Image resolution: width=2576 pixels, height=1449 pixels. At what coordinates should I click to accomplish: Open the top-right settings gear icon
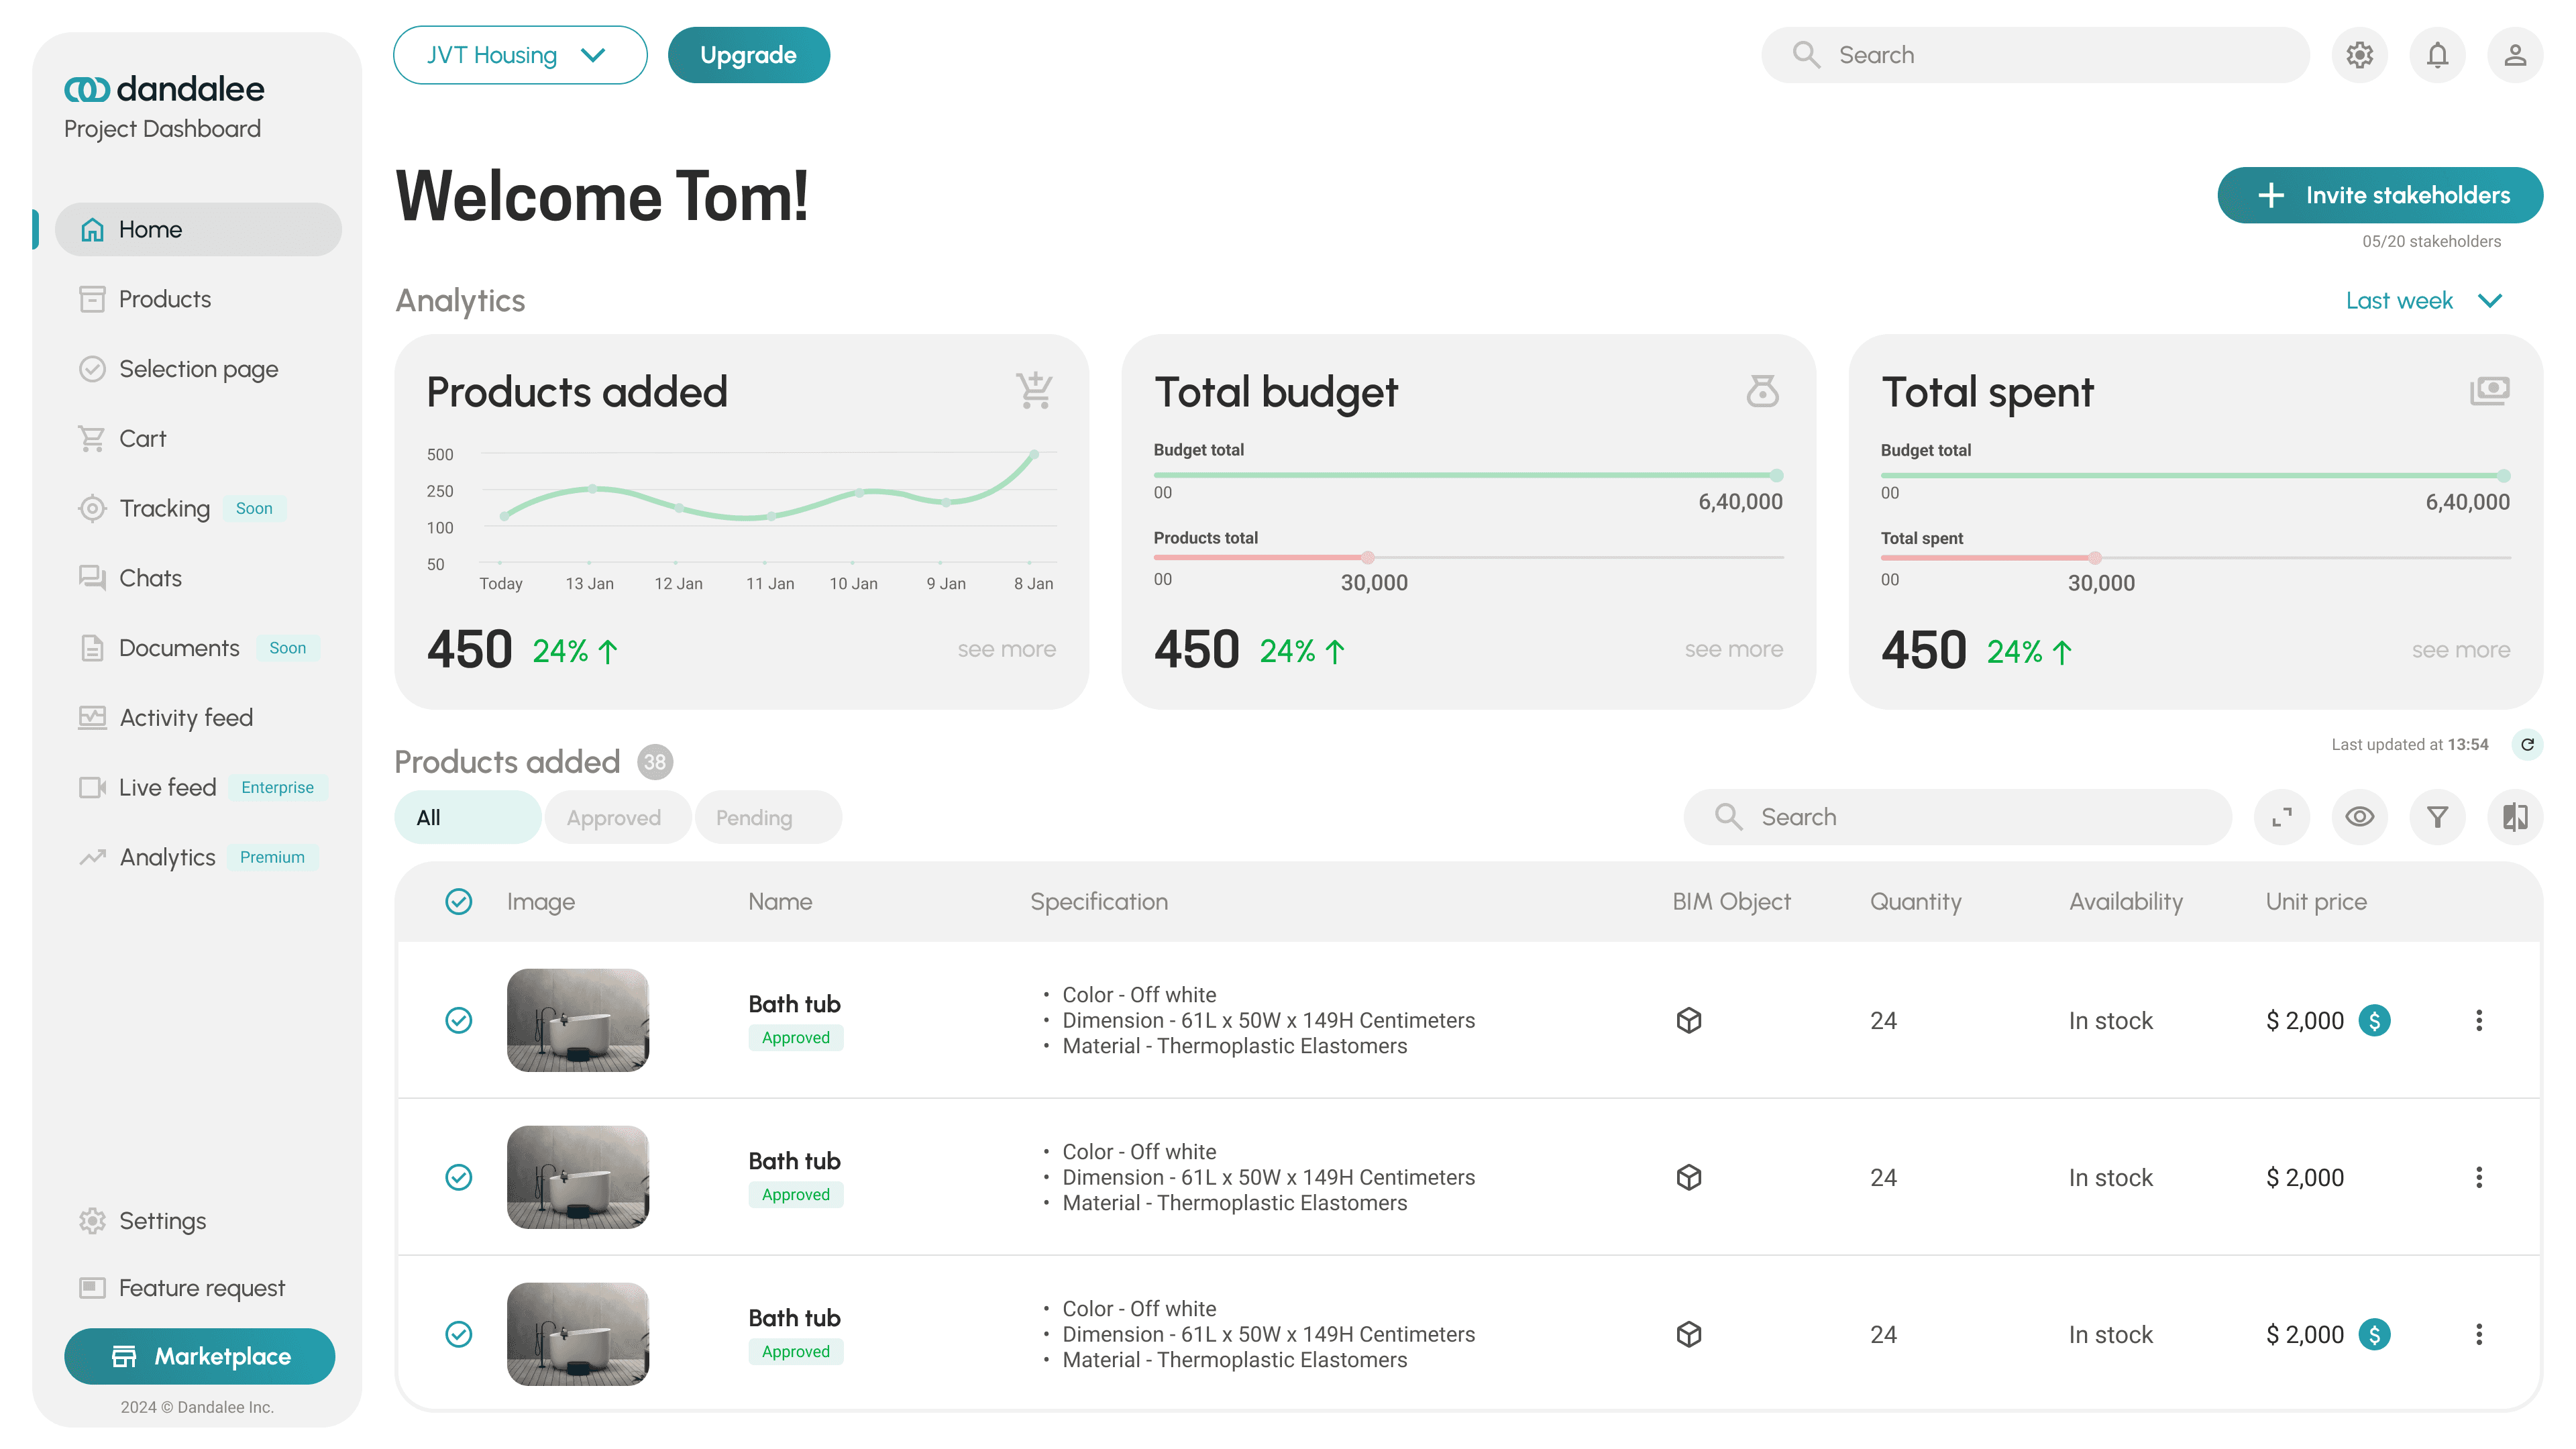[x=2359, y=55]
